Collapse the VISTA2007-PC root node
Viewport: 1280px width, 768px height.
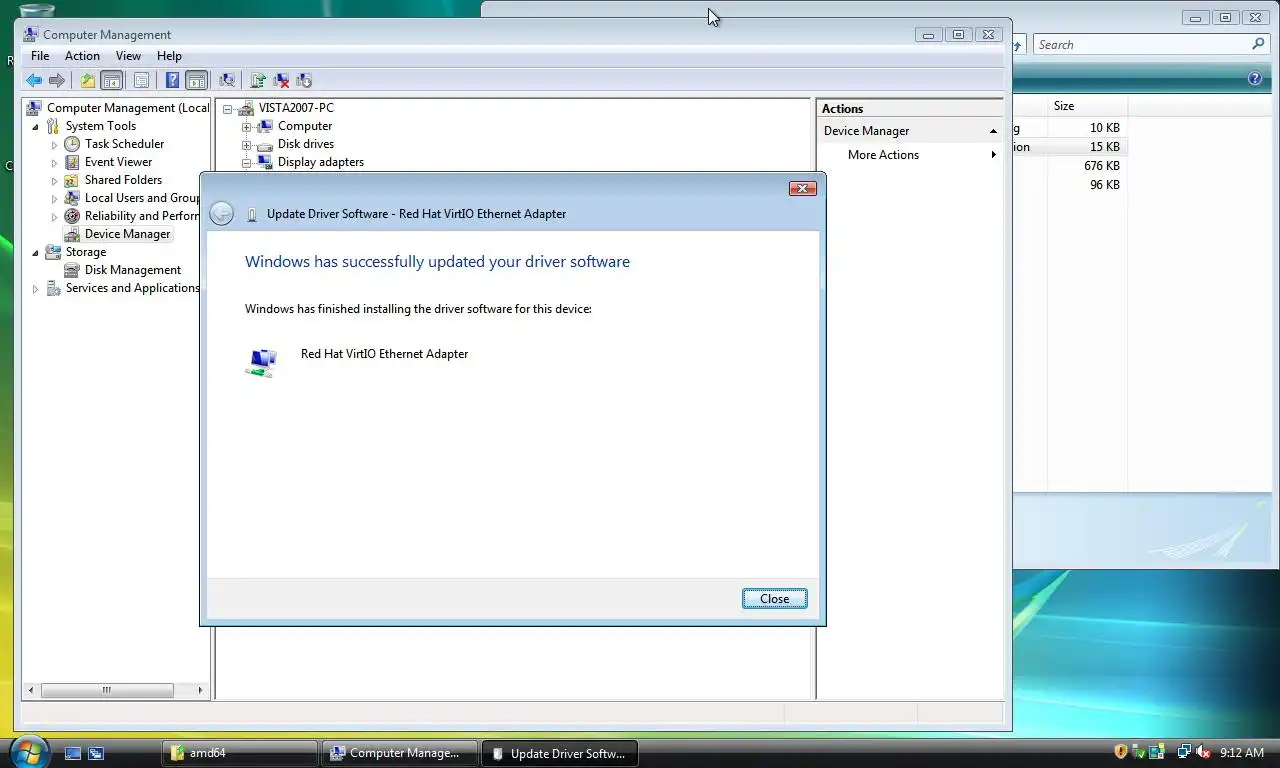228,109
